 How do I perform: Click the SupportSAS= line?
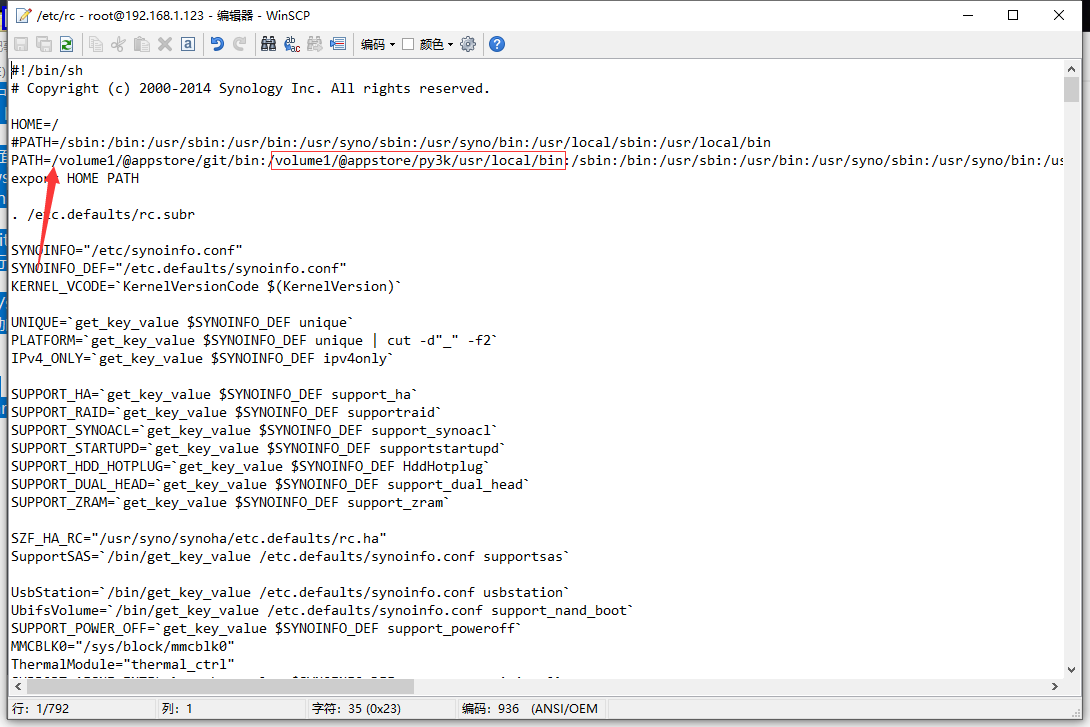291,557
